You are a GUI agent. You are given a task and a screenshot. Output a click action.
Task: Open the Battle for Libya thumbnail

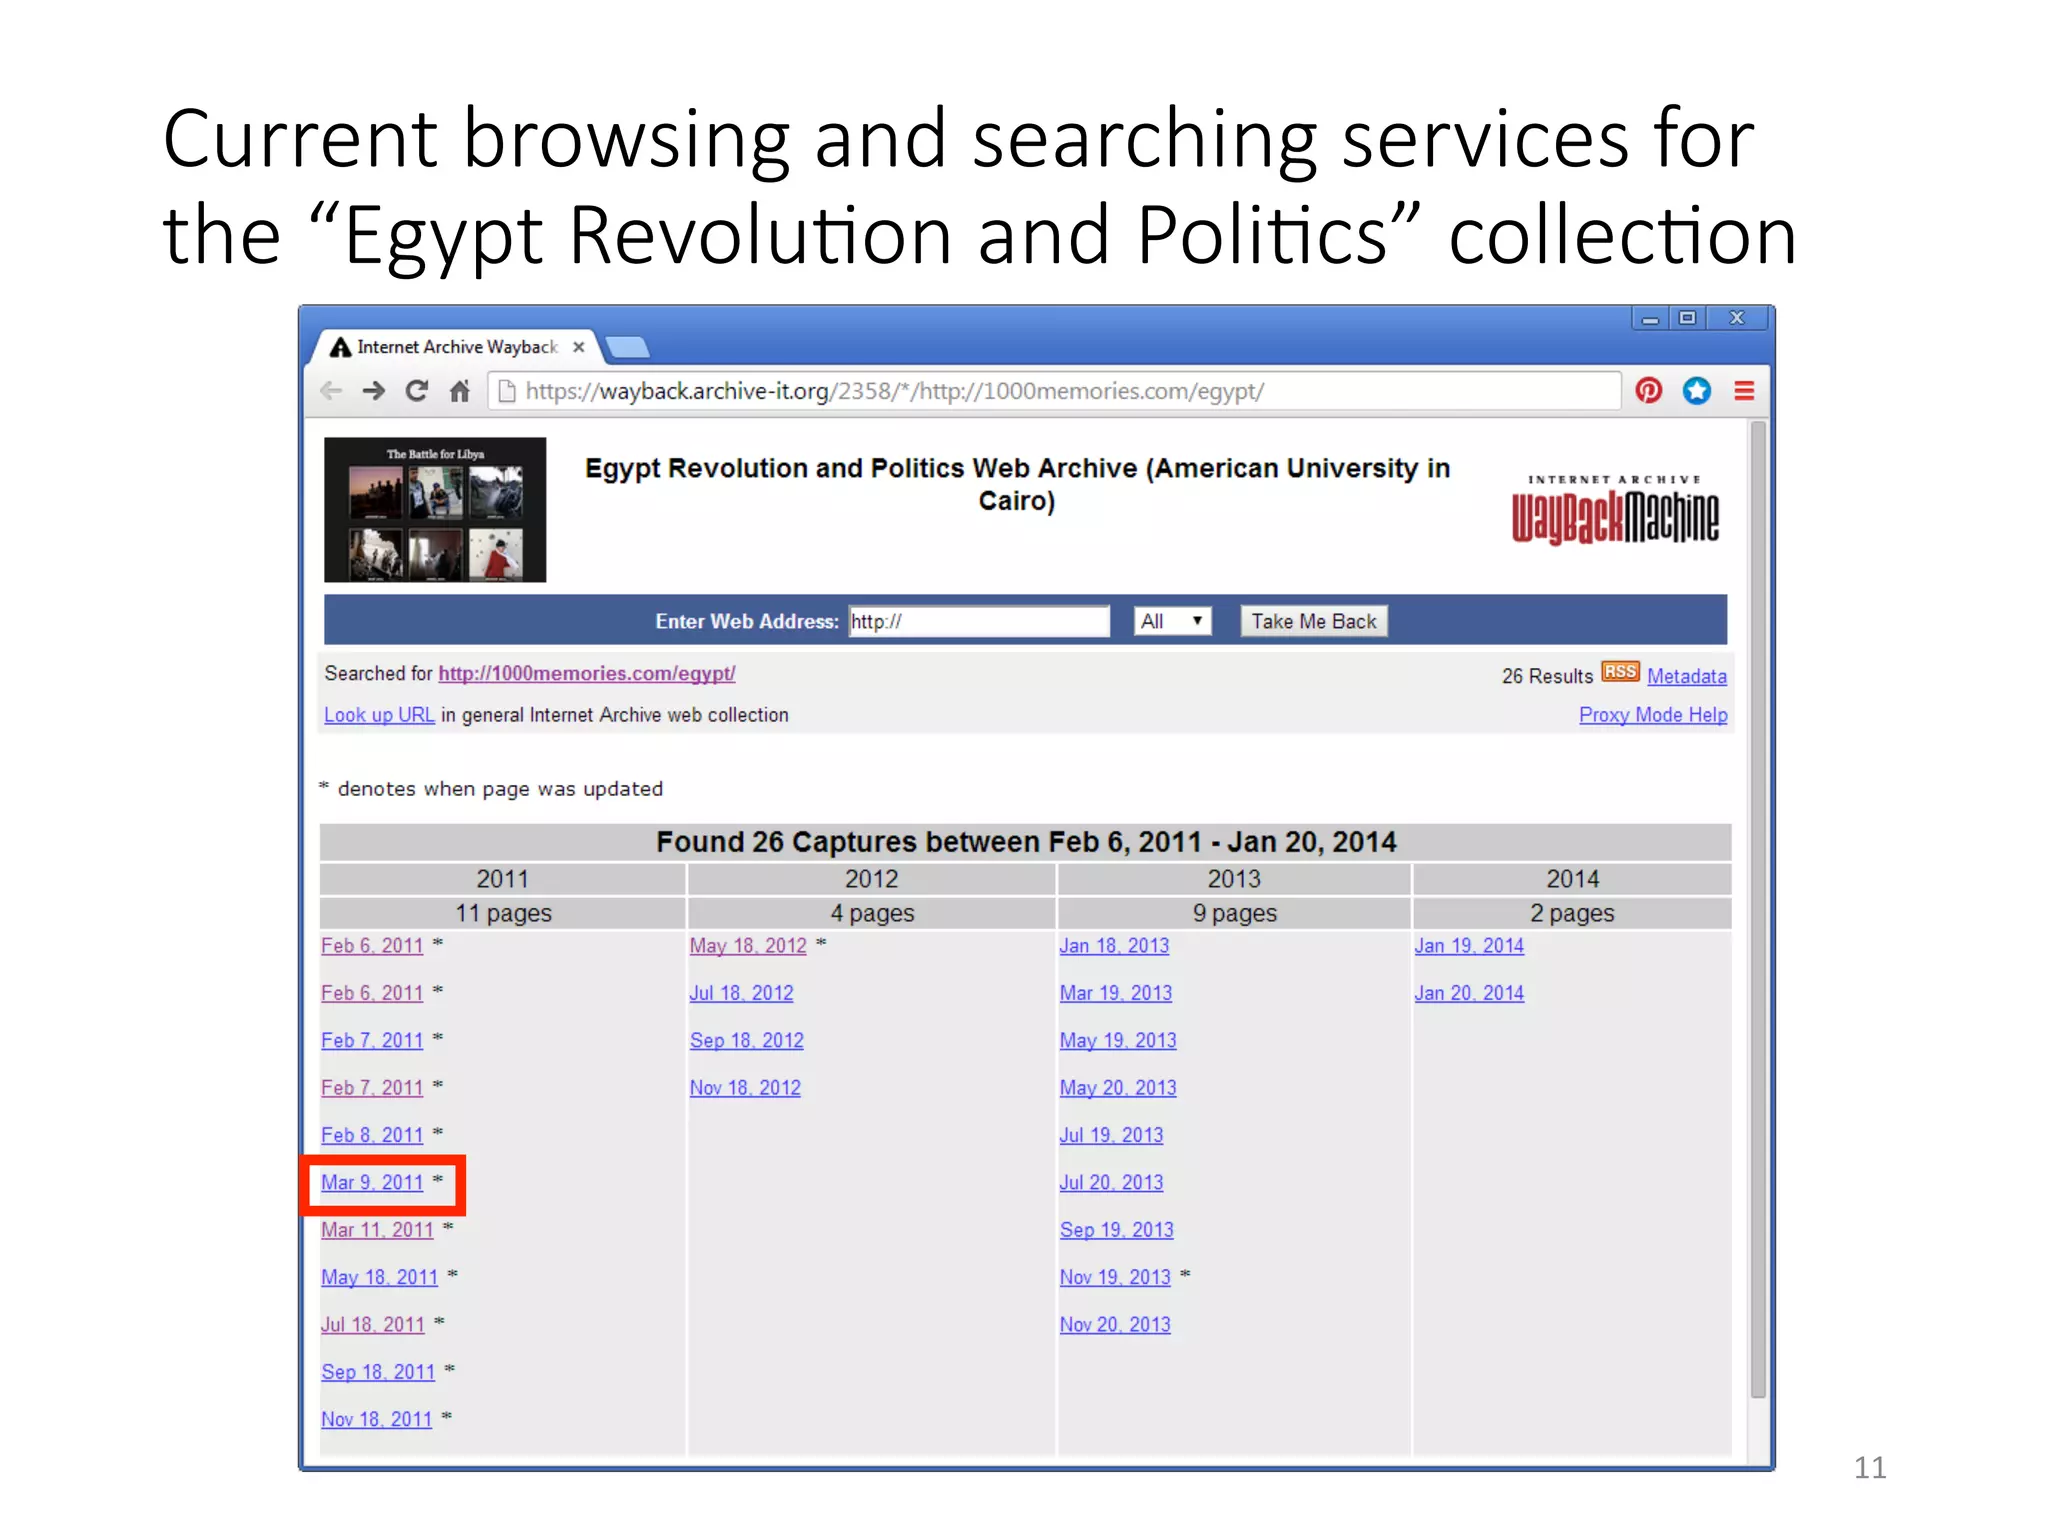(435, 510)
